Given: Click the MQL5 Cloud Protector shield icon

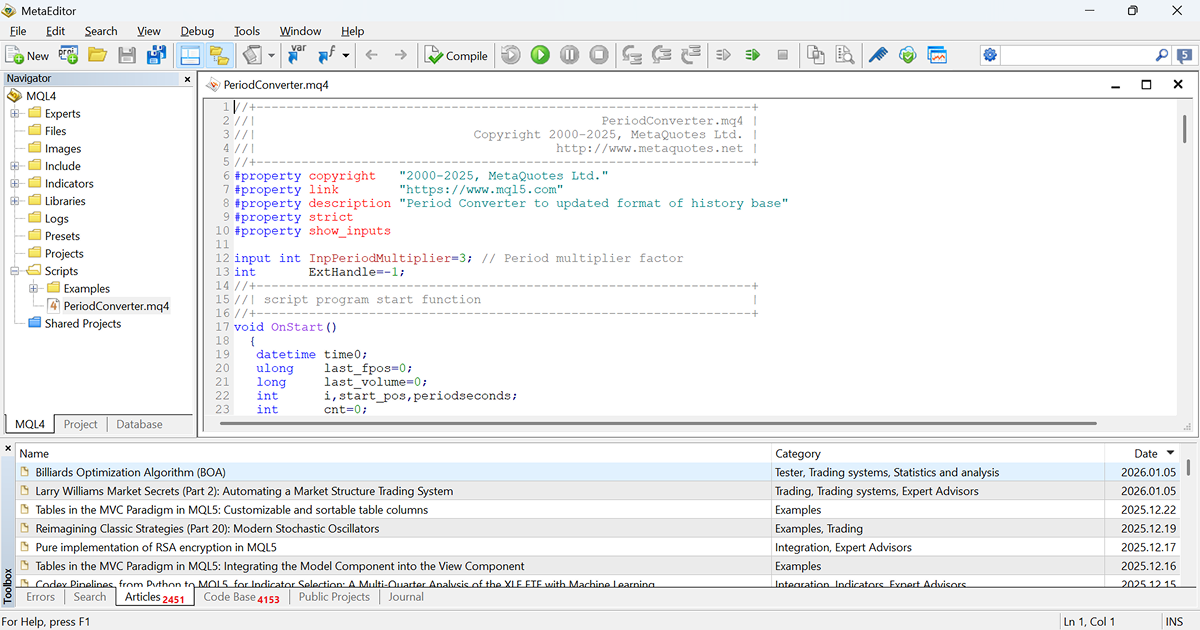Looking at the screenshot, I should tap(907, 56).
